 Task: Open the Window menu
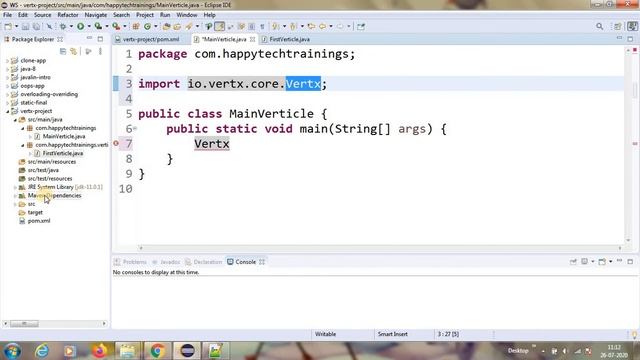(187, 15)
